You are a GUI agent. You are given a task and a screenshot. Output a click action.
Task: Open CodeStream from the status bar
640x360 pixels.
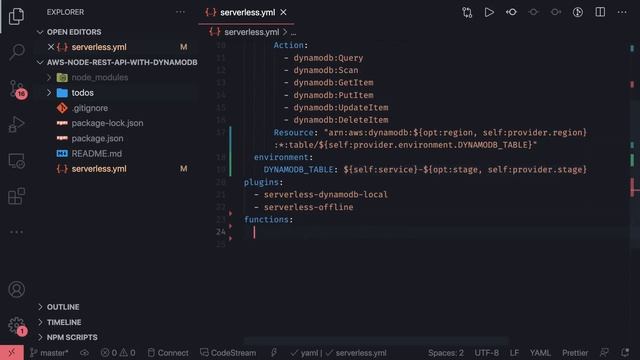pos(228,353)
